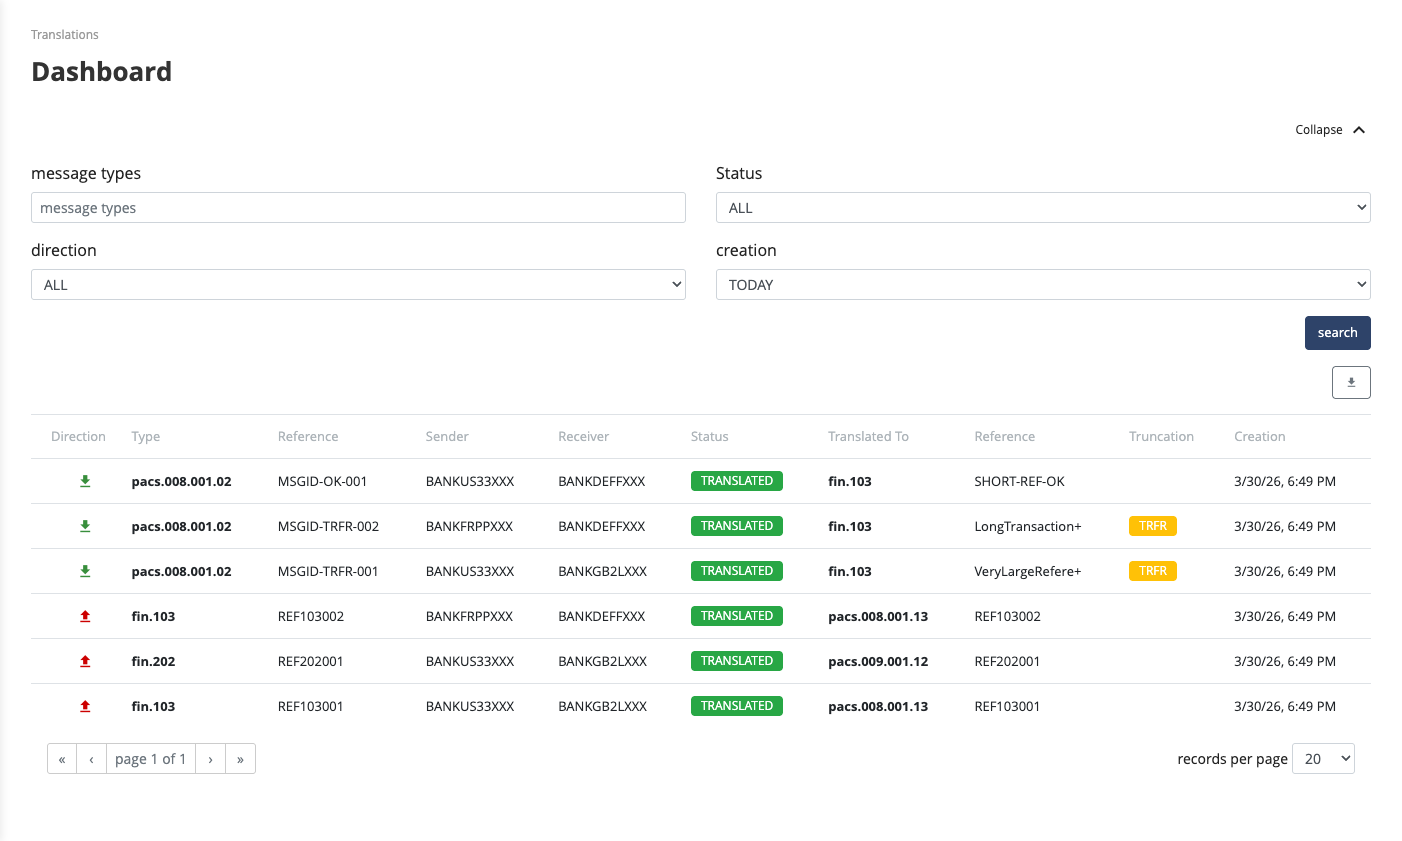Click type fin.202 in REF202001 row
The height and width of the screenshot is (841, 1402).
[x=153, y=661]
